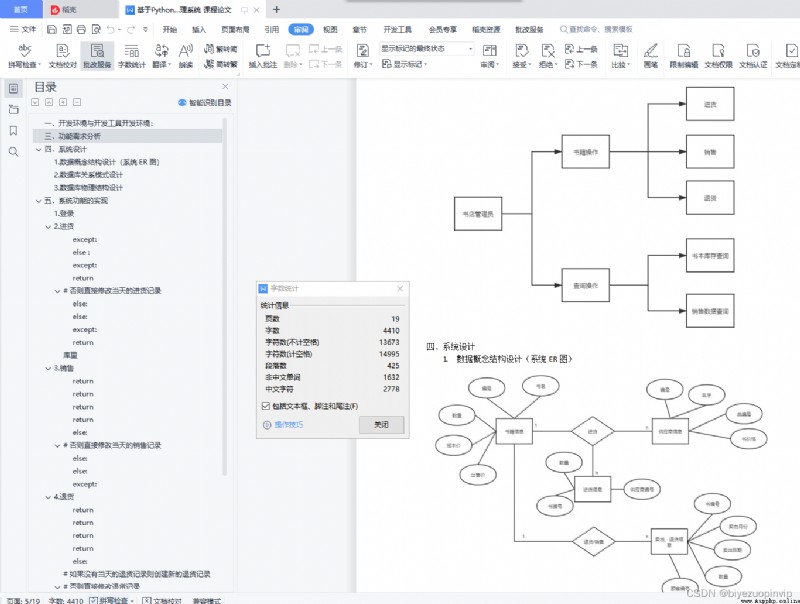Click the outline panel vertical scrollbar

click(224, 296)
